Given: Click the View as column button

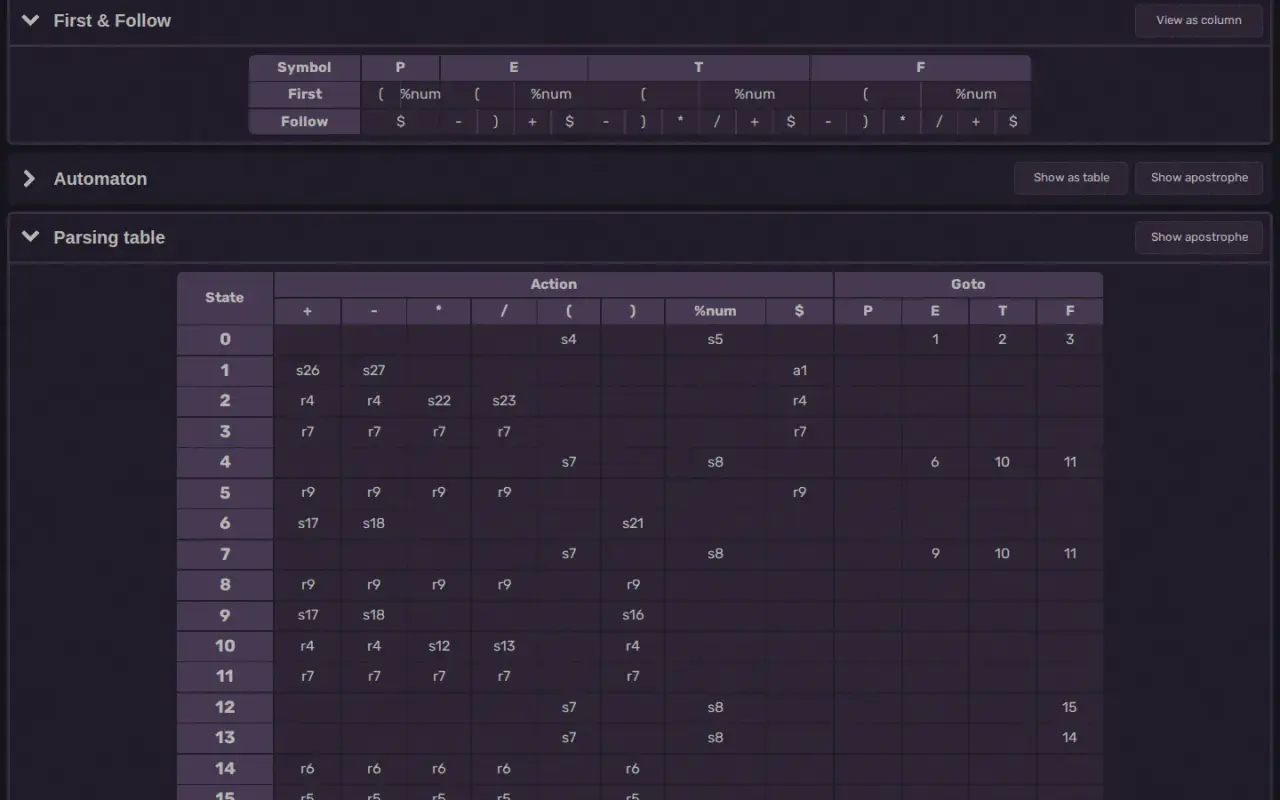Looking at the screenshot, I should coord(1199,20).
